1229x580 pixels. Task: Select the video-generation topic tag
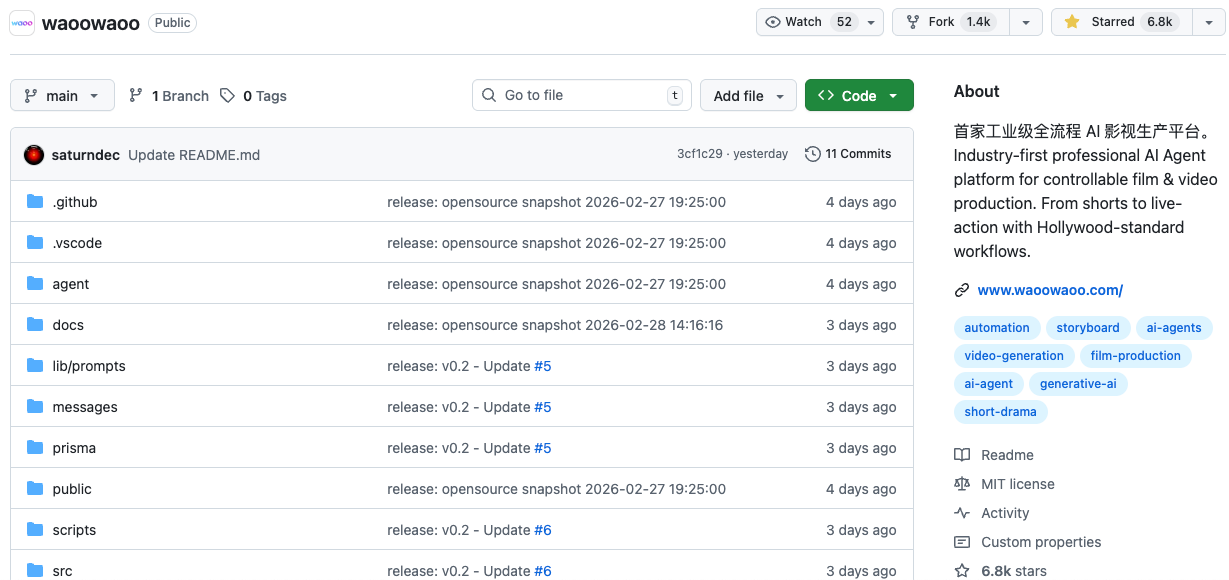click(x=1014, y=356)
